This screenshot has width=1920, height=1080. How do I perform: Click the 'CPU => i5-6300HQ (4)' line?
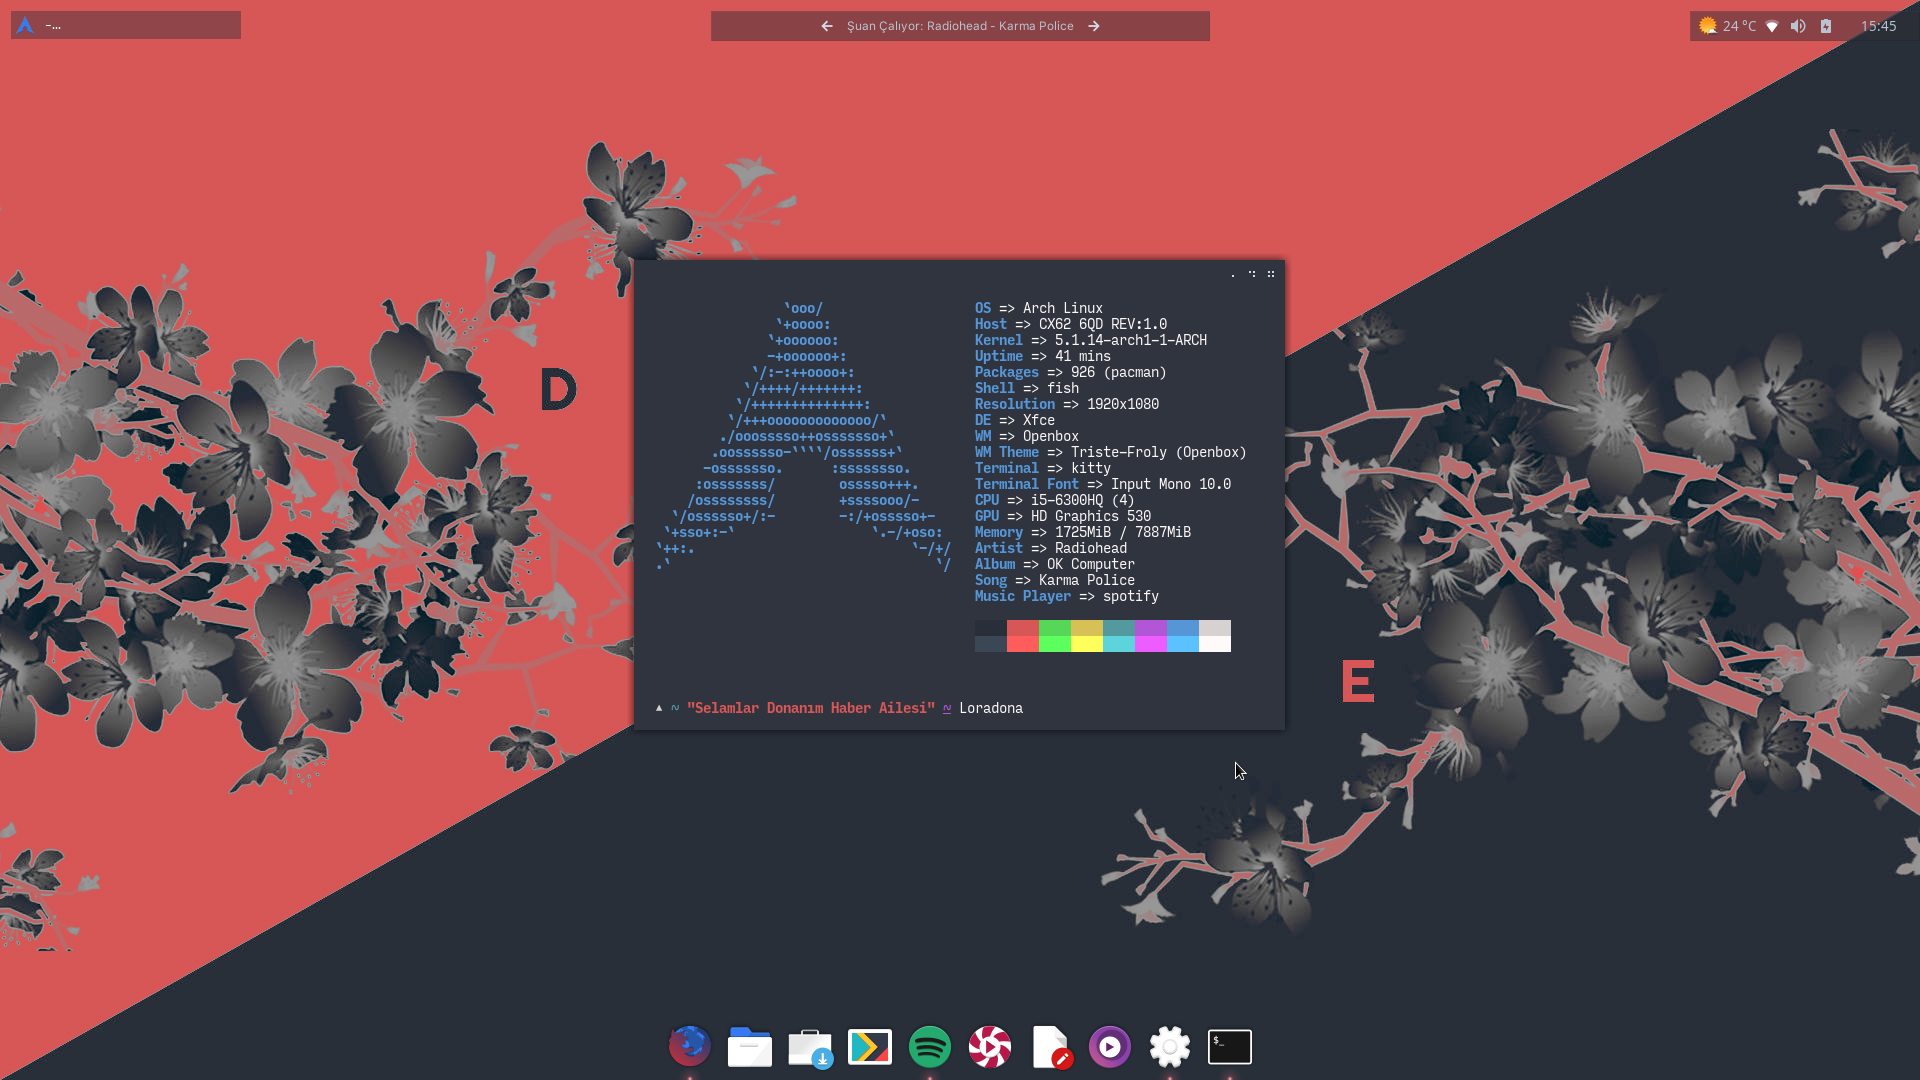pyautogui.click(x=1055, y=500)
